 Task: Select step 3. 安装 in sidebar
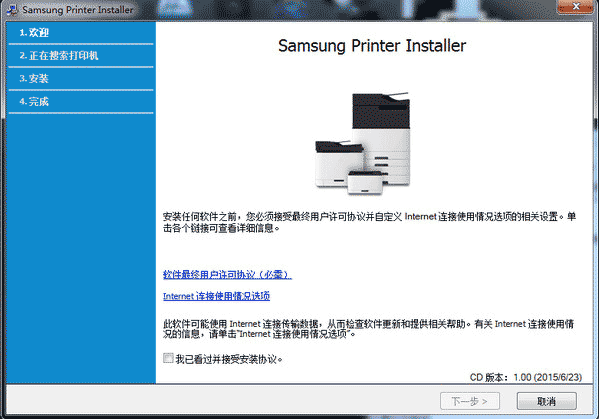pos(81,79)
